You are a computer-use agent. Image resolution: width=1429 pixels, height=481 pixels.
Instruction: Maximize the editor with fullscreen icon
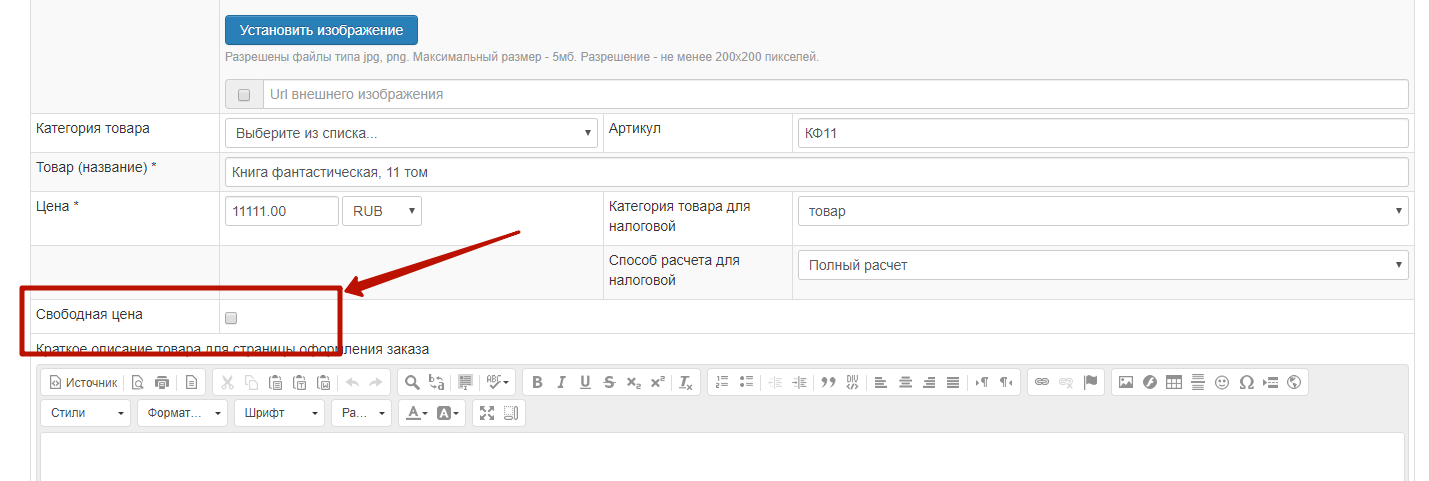(x=487, y=413)
